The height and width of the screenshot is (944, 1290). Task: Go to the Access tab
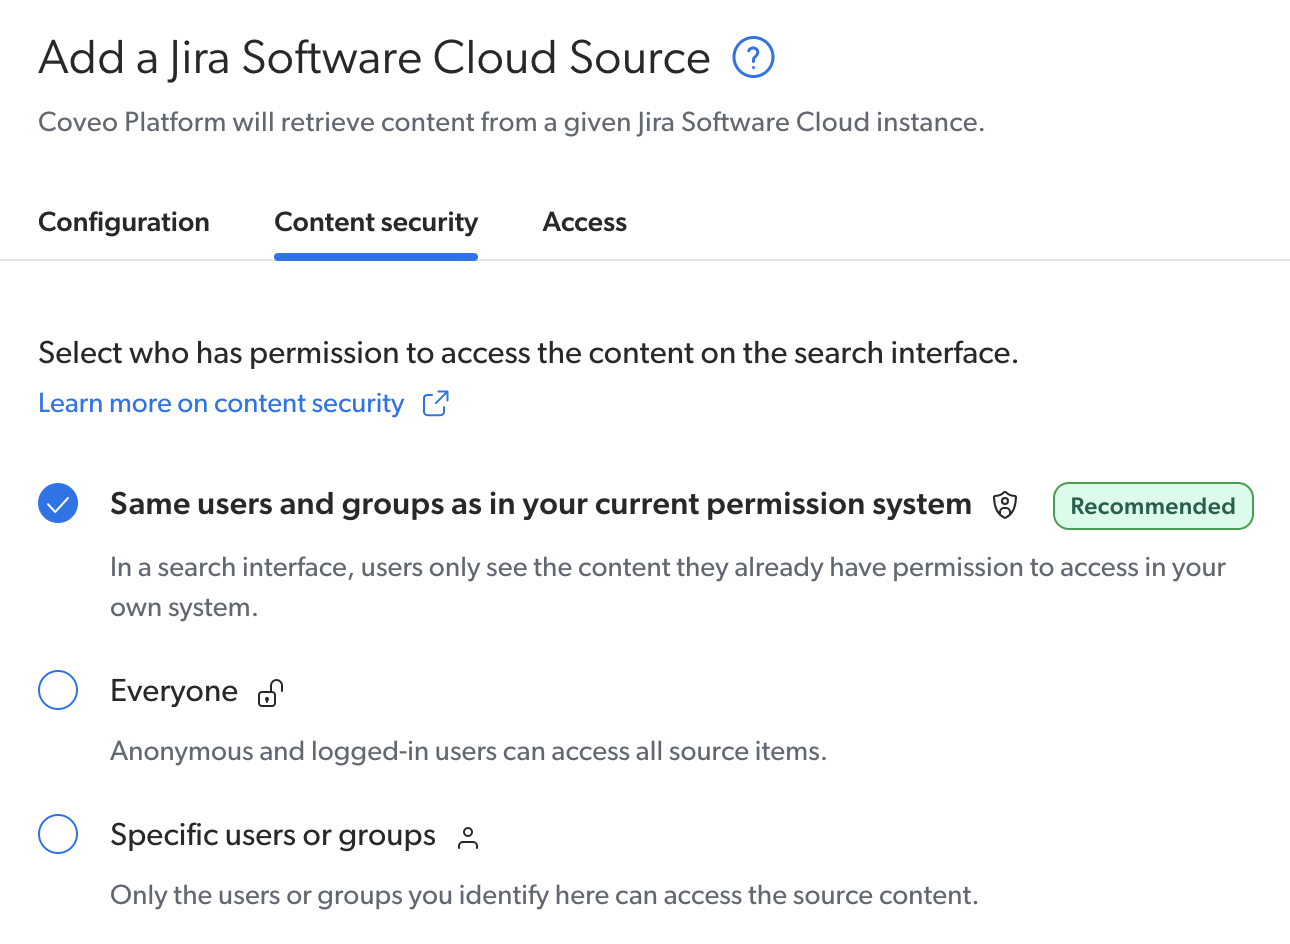584,222
